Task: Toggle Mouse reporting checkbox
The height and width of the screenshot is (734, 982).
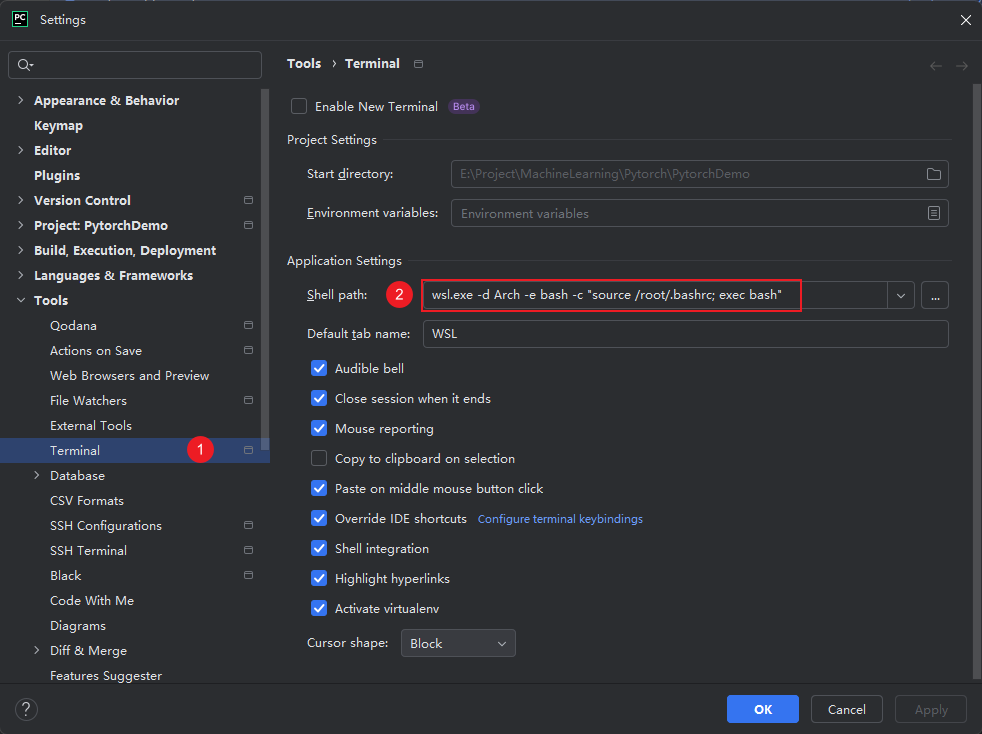Action: point(319,428)
